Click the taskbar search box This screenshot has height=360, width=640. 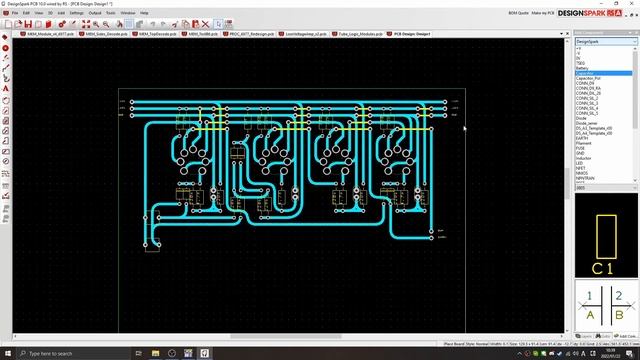click(x=73, y=353)
